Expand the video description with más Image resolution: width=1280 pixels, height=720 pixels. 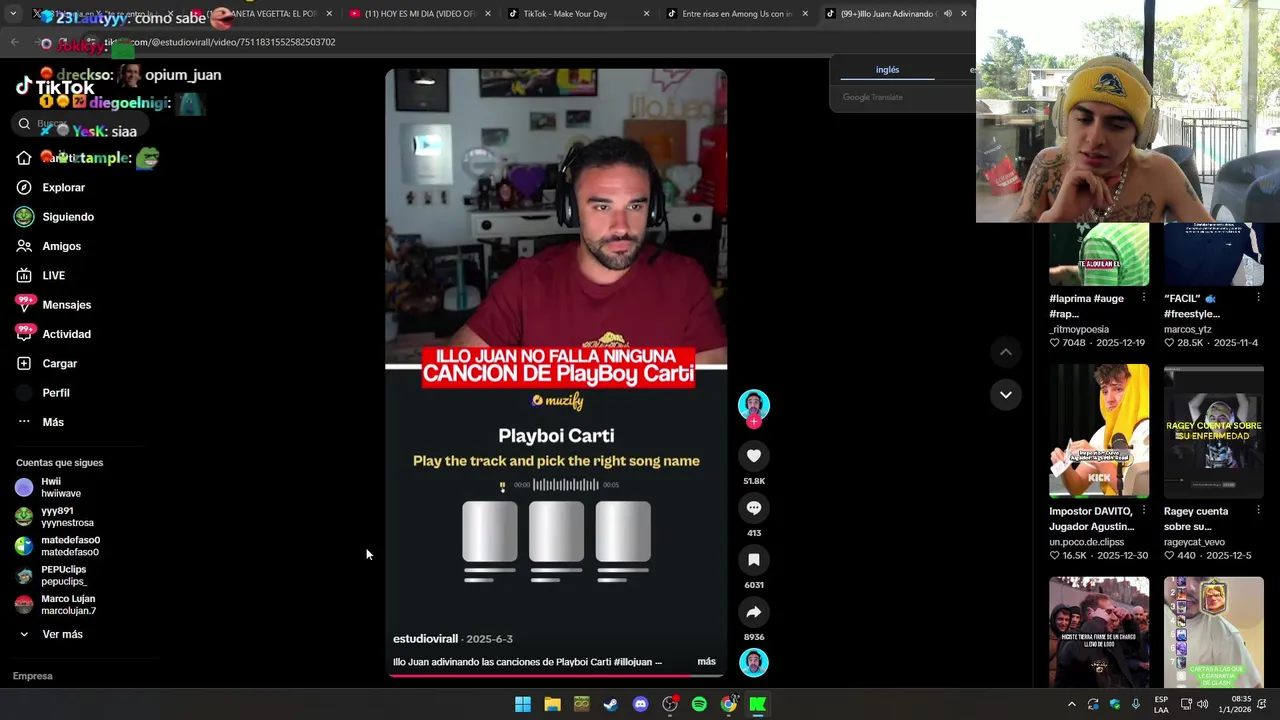tap(706, 662)
